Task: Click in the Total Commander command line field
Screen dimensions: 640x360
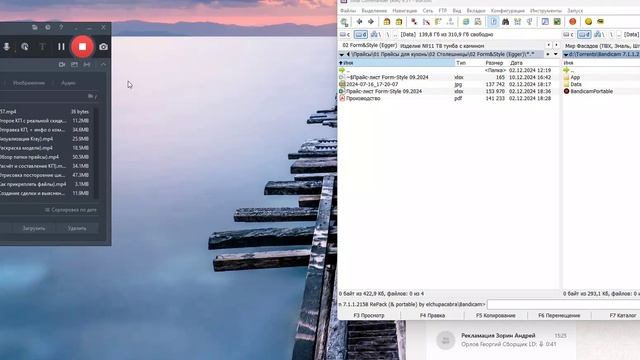Action: (x=564, y=304)
